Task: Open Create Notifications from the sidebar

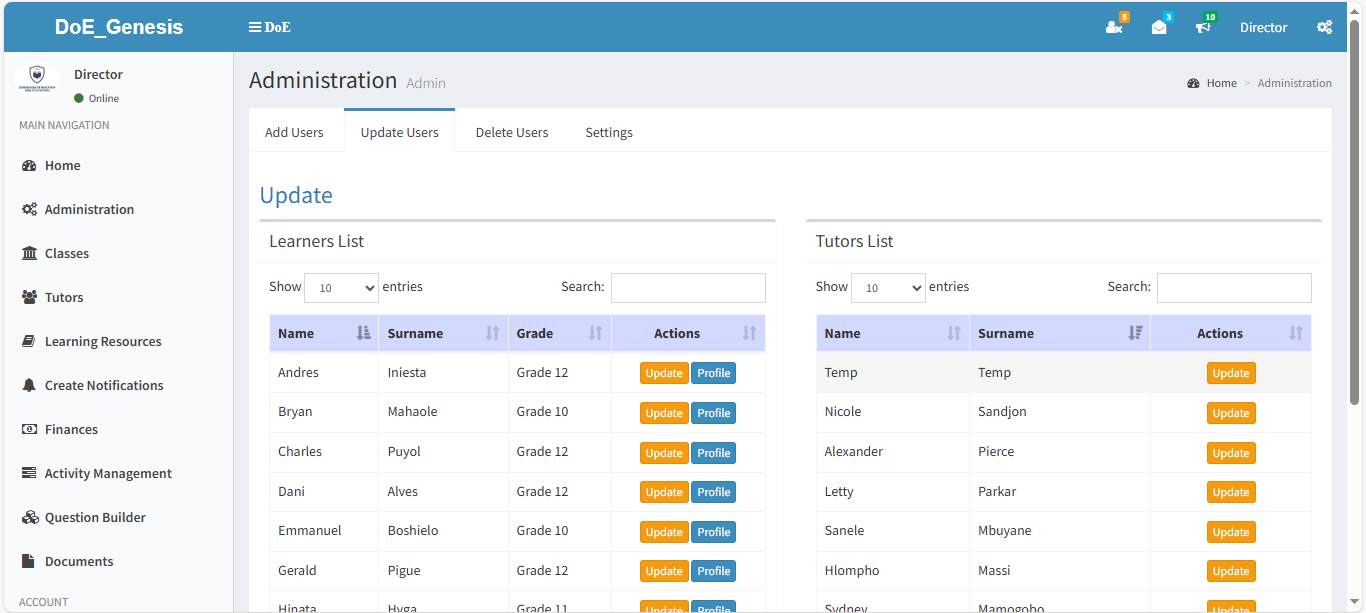Action: pyautogui.click(x=104, y=385)
